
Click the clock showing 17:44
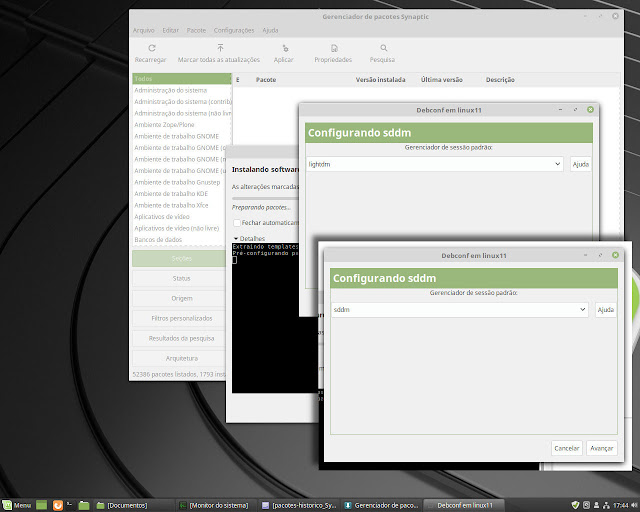(x=620, y=505)
